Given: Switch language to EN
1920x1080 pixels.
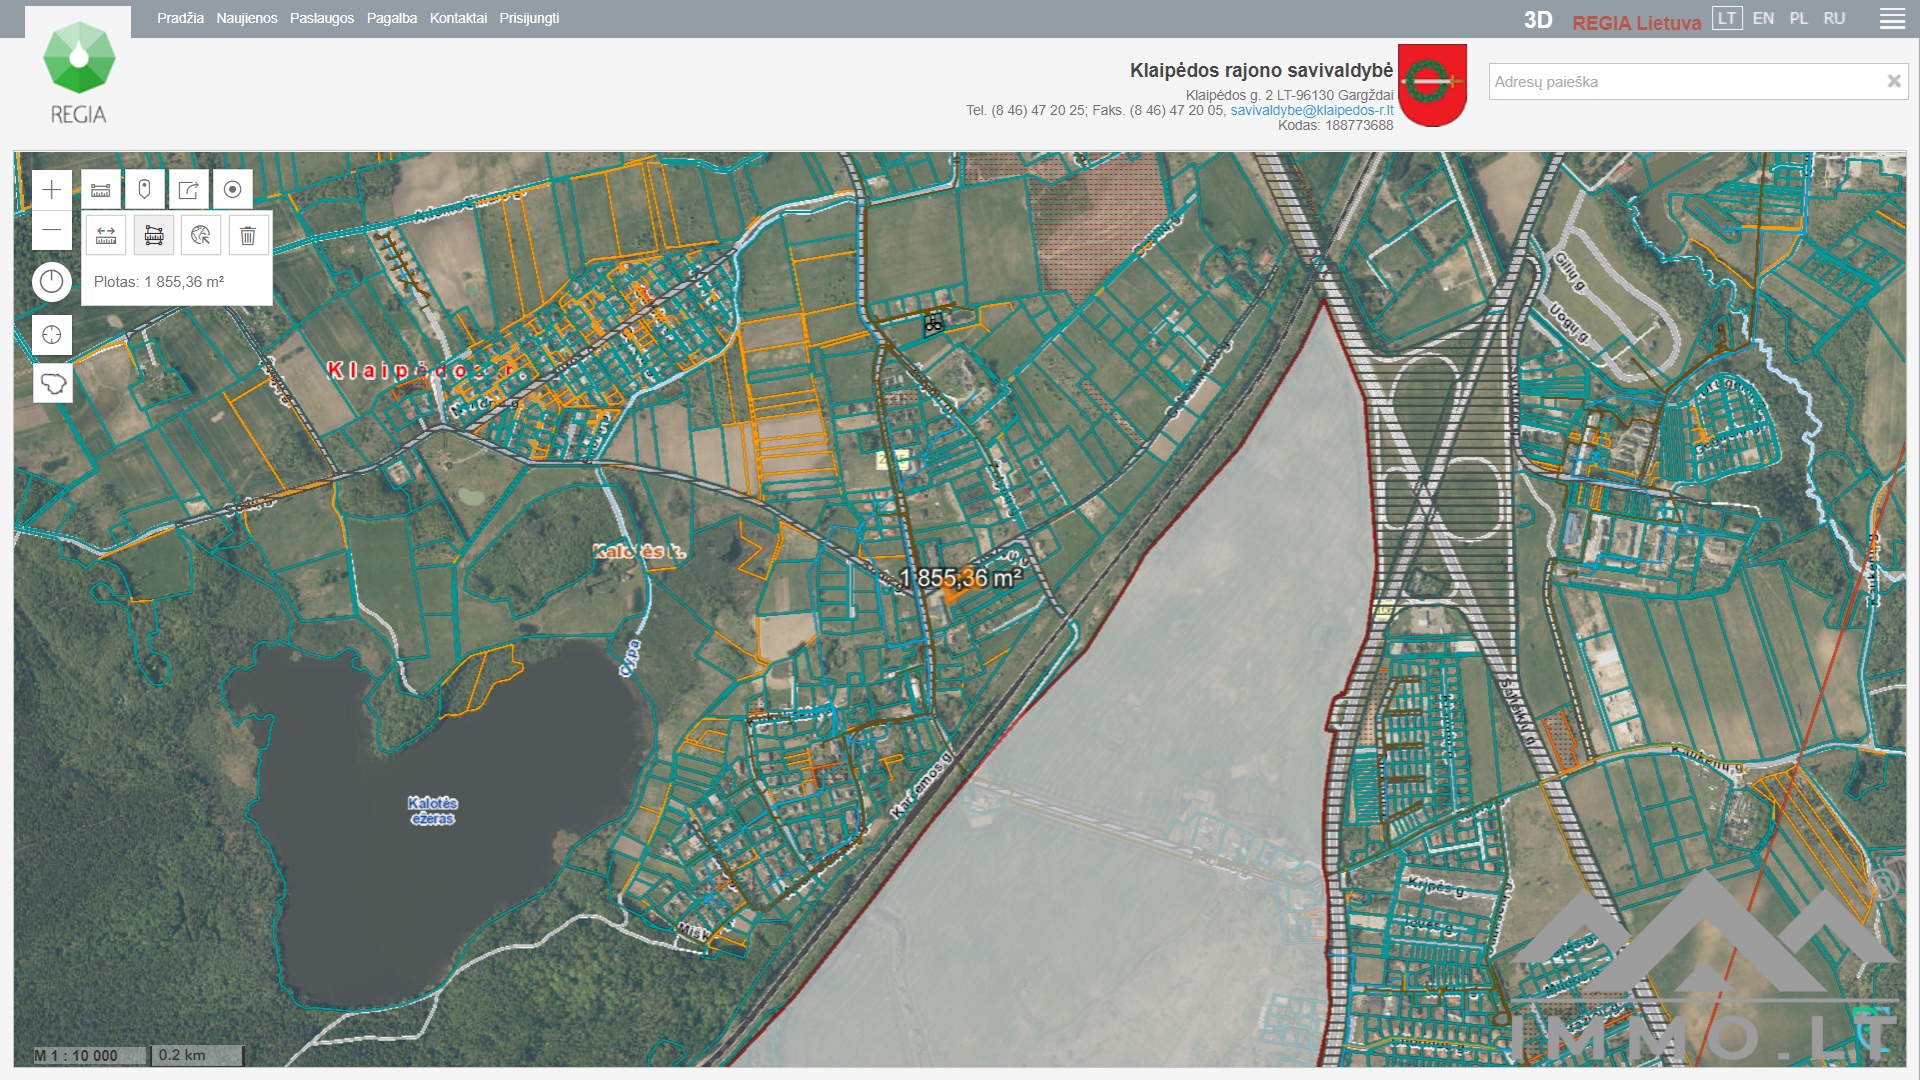Looking at the screenshot, I should coord(1763,18).
